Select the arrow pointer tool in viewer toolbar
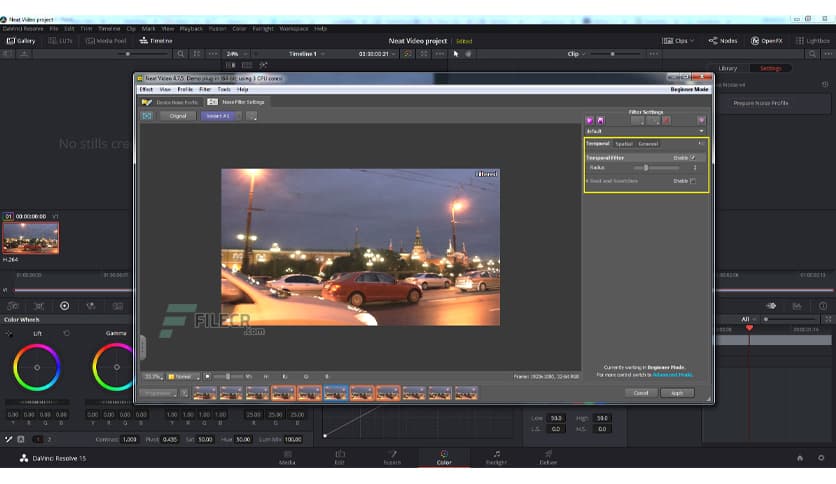This screenshot has height=484, width=836. 456,54
